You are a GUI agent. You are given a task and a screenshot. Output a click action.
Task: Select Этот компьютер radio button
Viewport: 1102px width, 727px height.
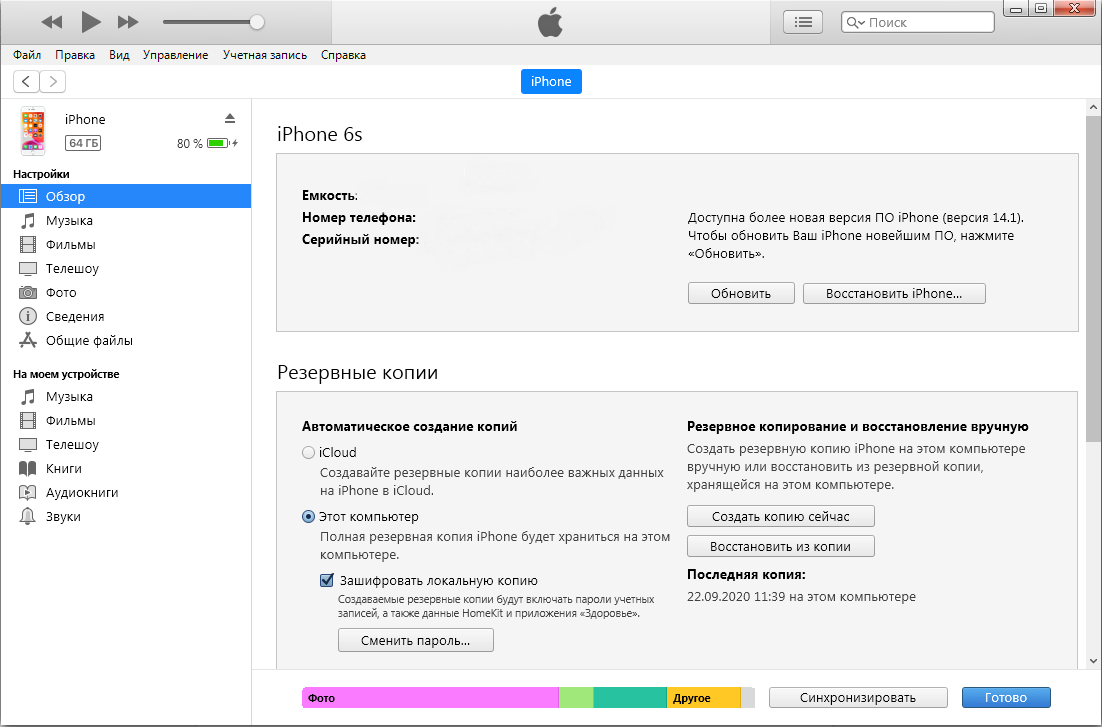point(308,516)
